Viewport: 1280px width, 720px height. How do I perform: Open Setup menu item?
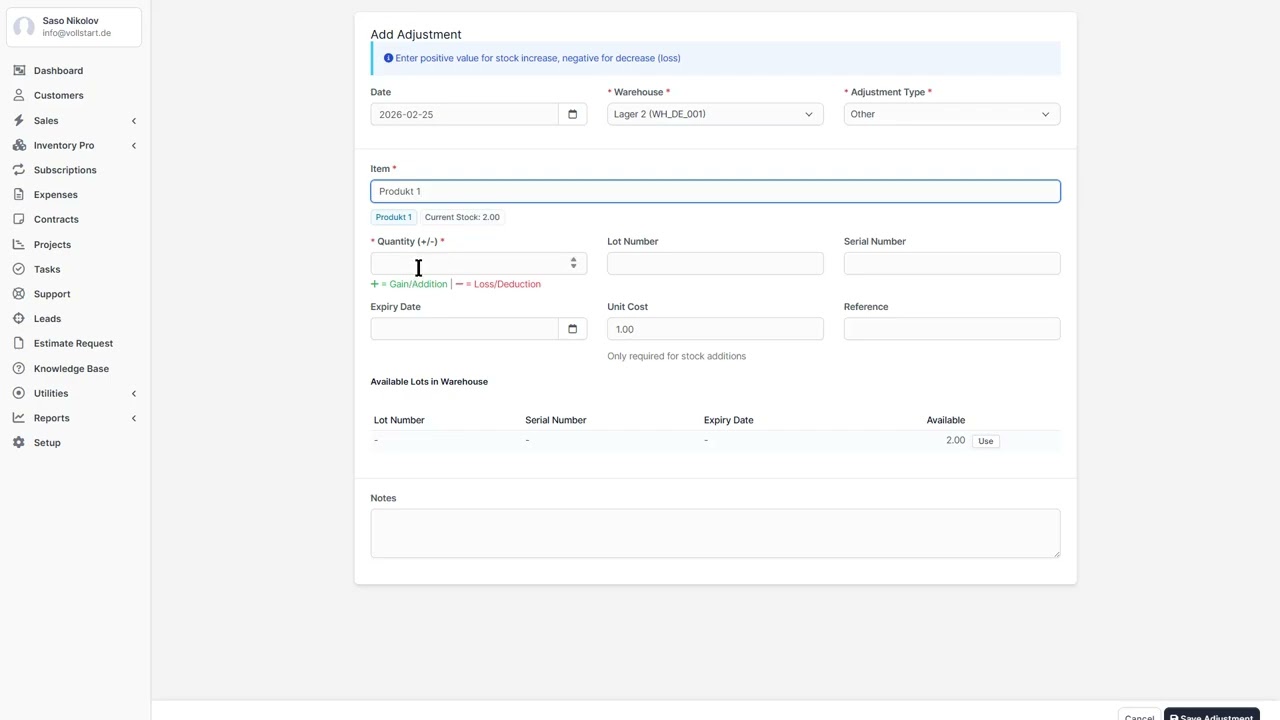coord(47,443)
